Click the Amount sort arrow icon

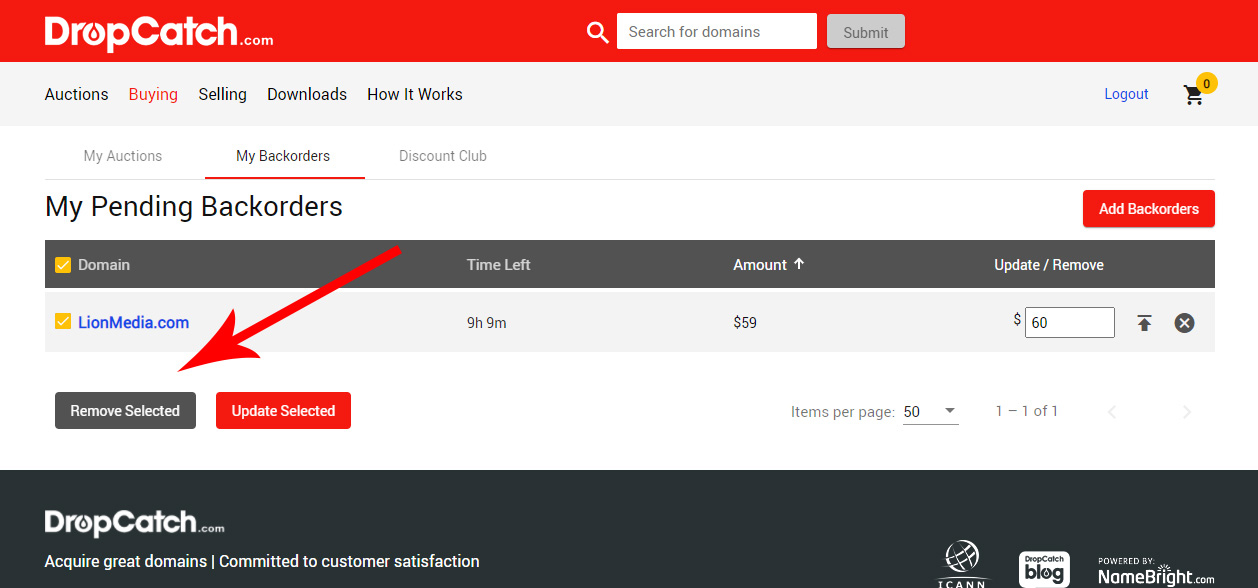click(799, 264)
